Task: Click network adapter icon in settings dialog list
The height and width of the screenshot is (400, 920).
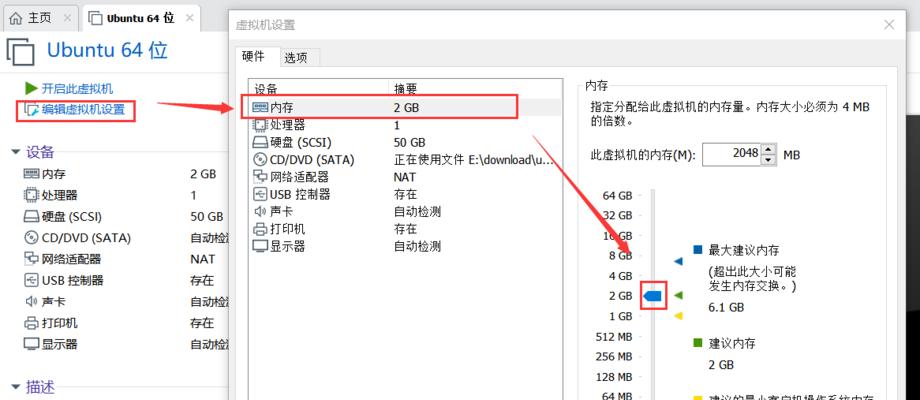Action: (x=261, y=177)
